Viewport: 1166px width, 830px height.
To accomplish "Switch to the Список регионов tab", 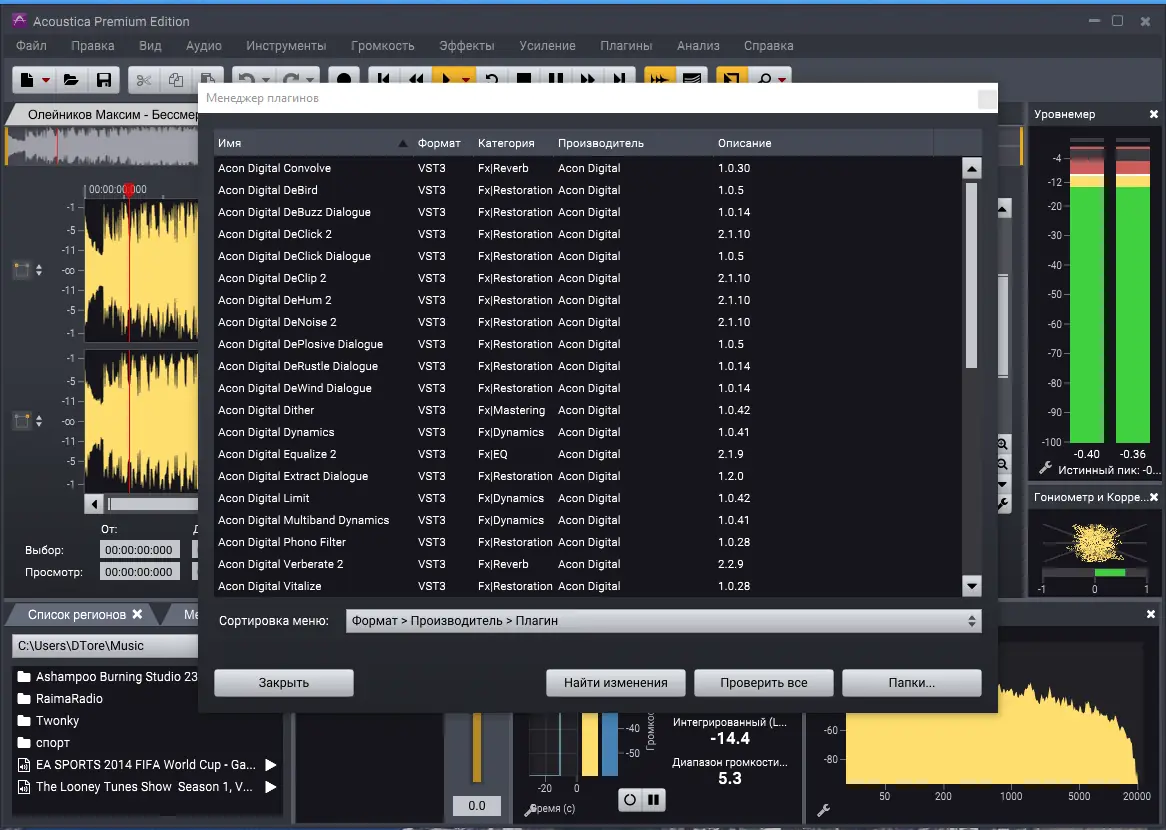I will [x=77, y=614].
